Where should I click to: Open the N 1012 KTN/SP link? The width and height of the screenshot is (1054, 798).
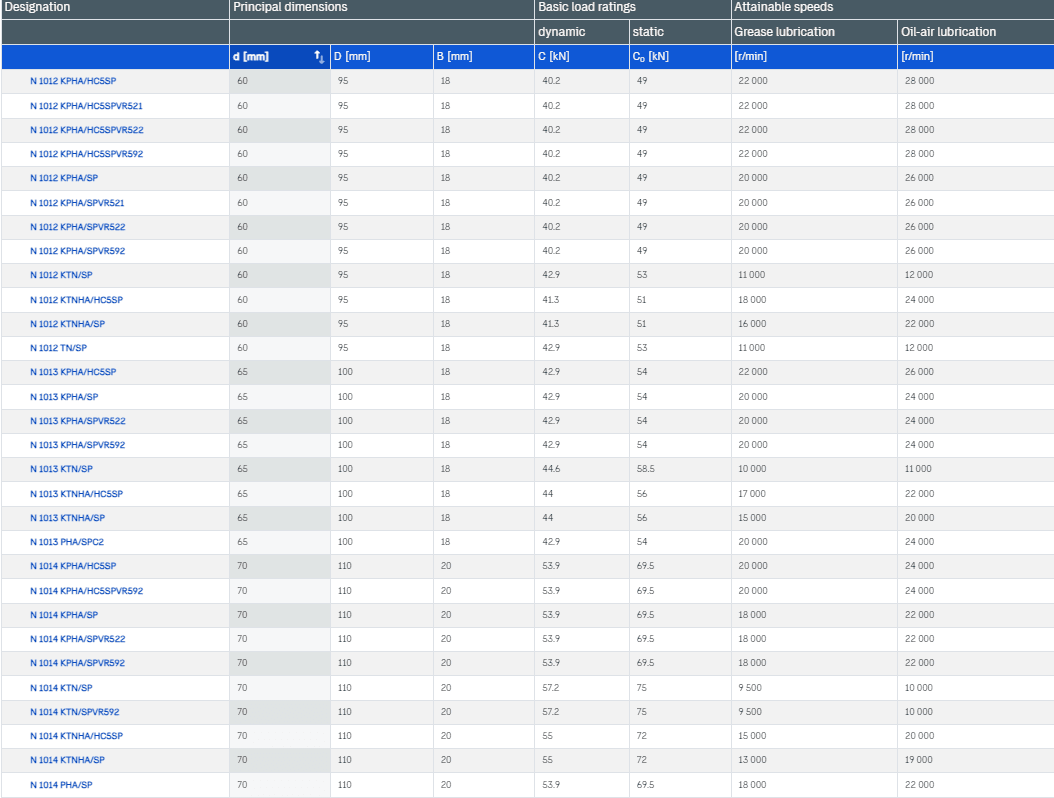tap(61, 275)
